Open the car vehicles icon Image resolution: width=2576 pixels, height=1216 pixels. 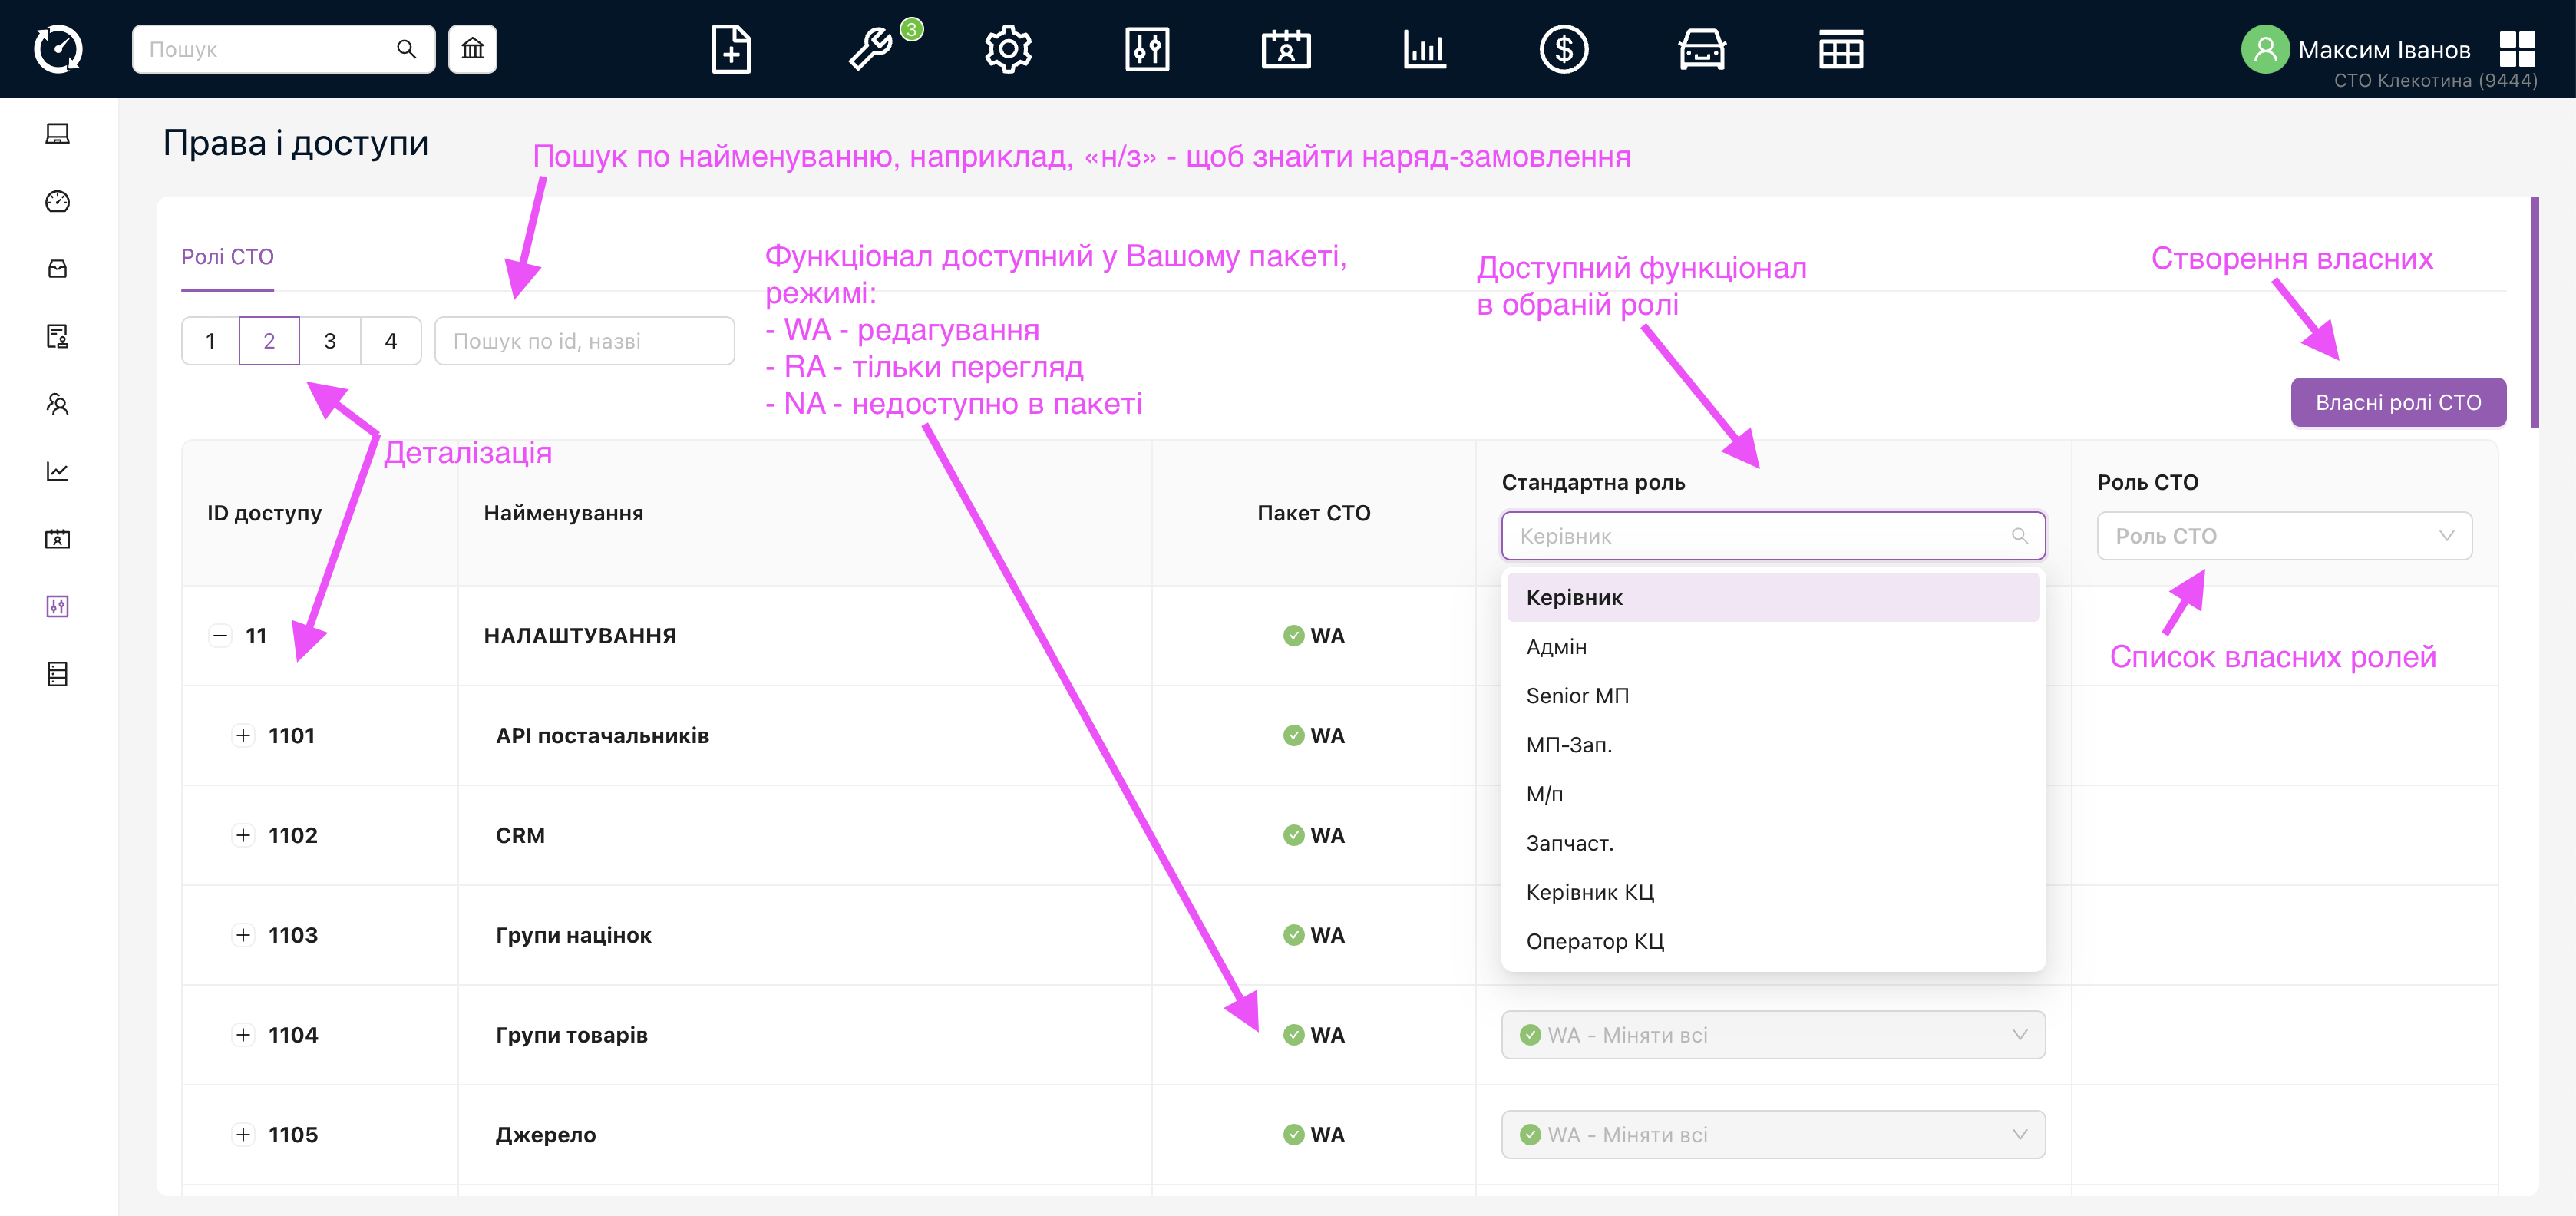tap(1701, 49)
